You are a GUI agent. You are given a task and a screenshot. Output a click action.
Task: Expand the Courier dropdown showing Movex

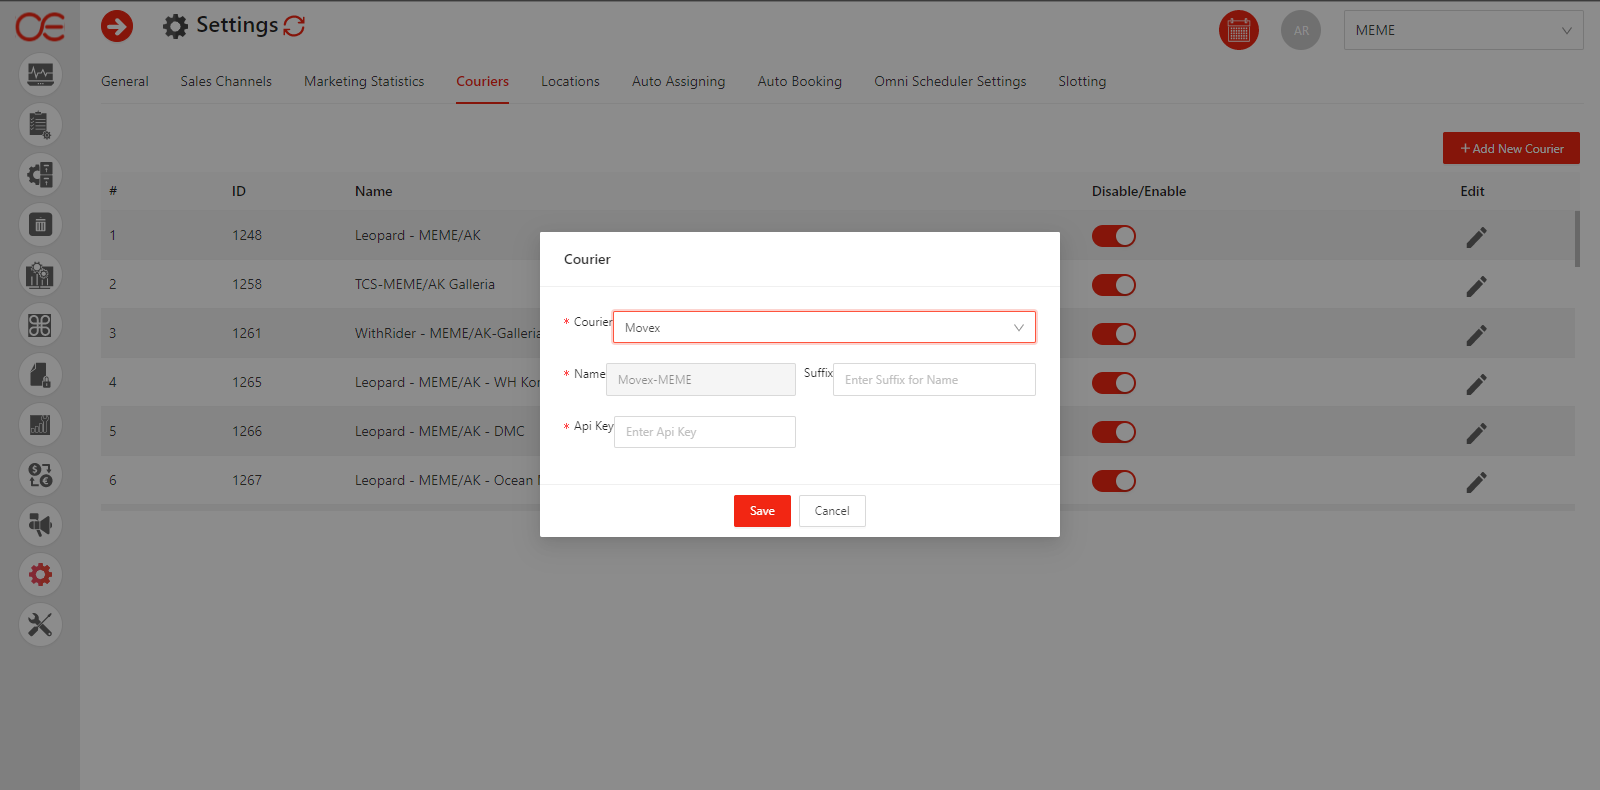point(823,327)
